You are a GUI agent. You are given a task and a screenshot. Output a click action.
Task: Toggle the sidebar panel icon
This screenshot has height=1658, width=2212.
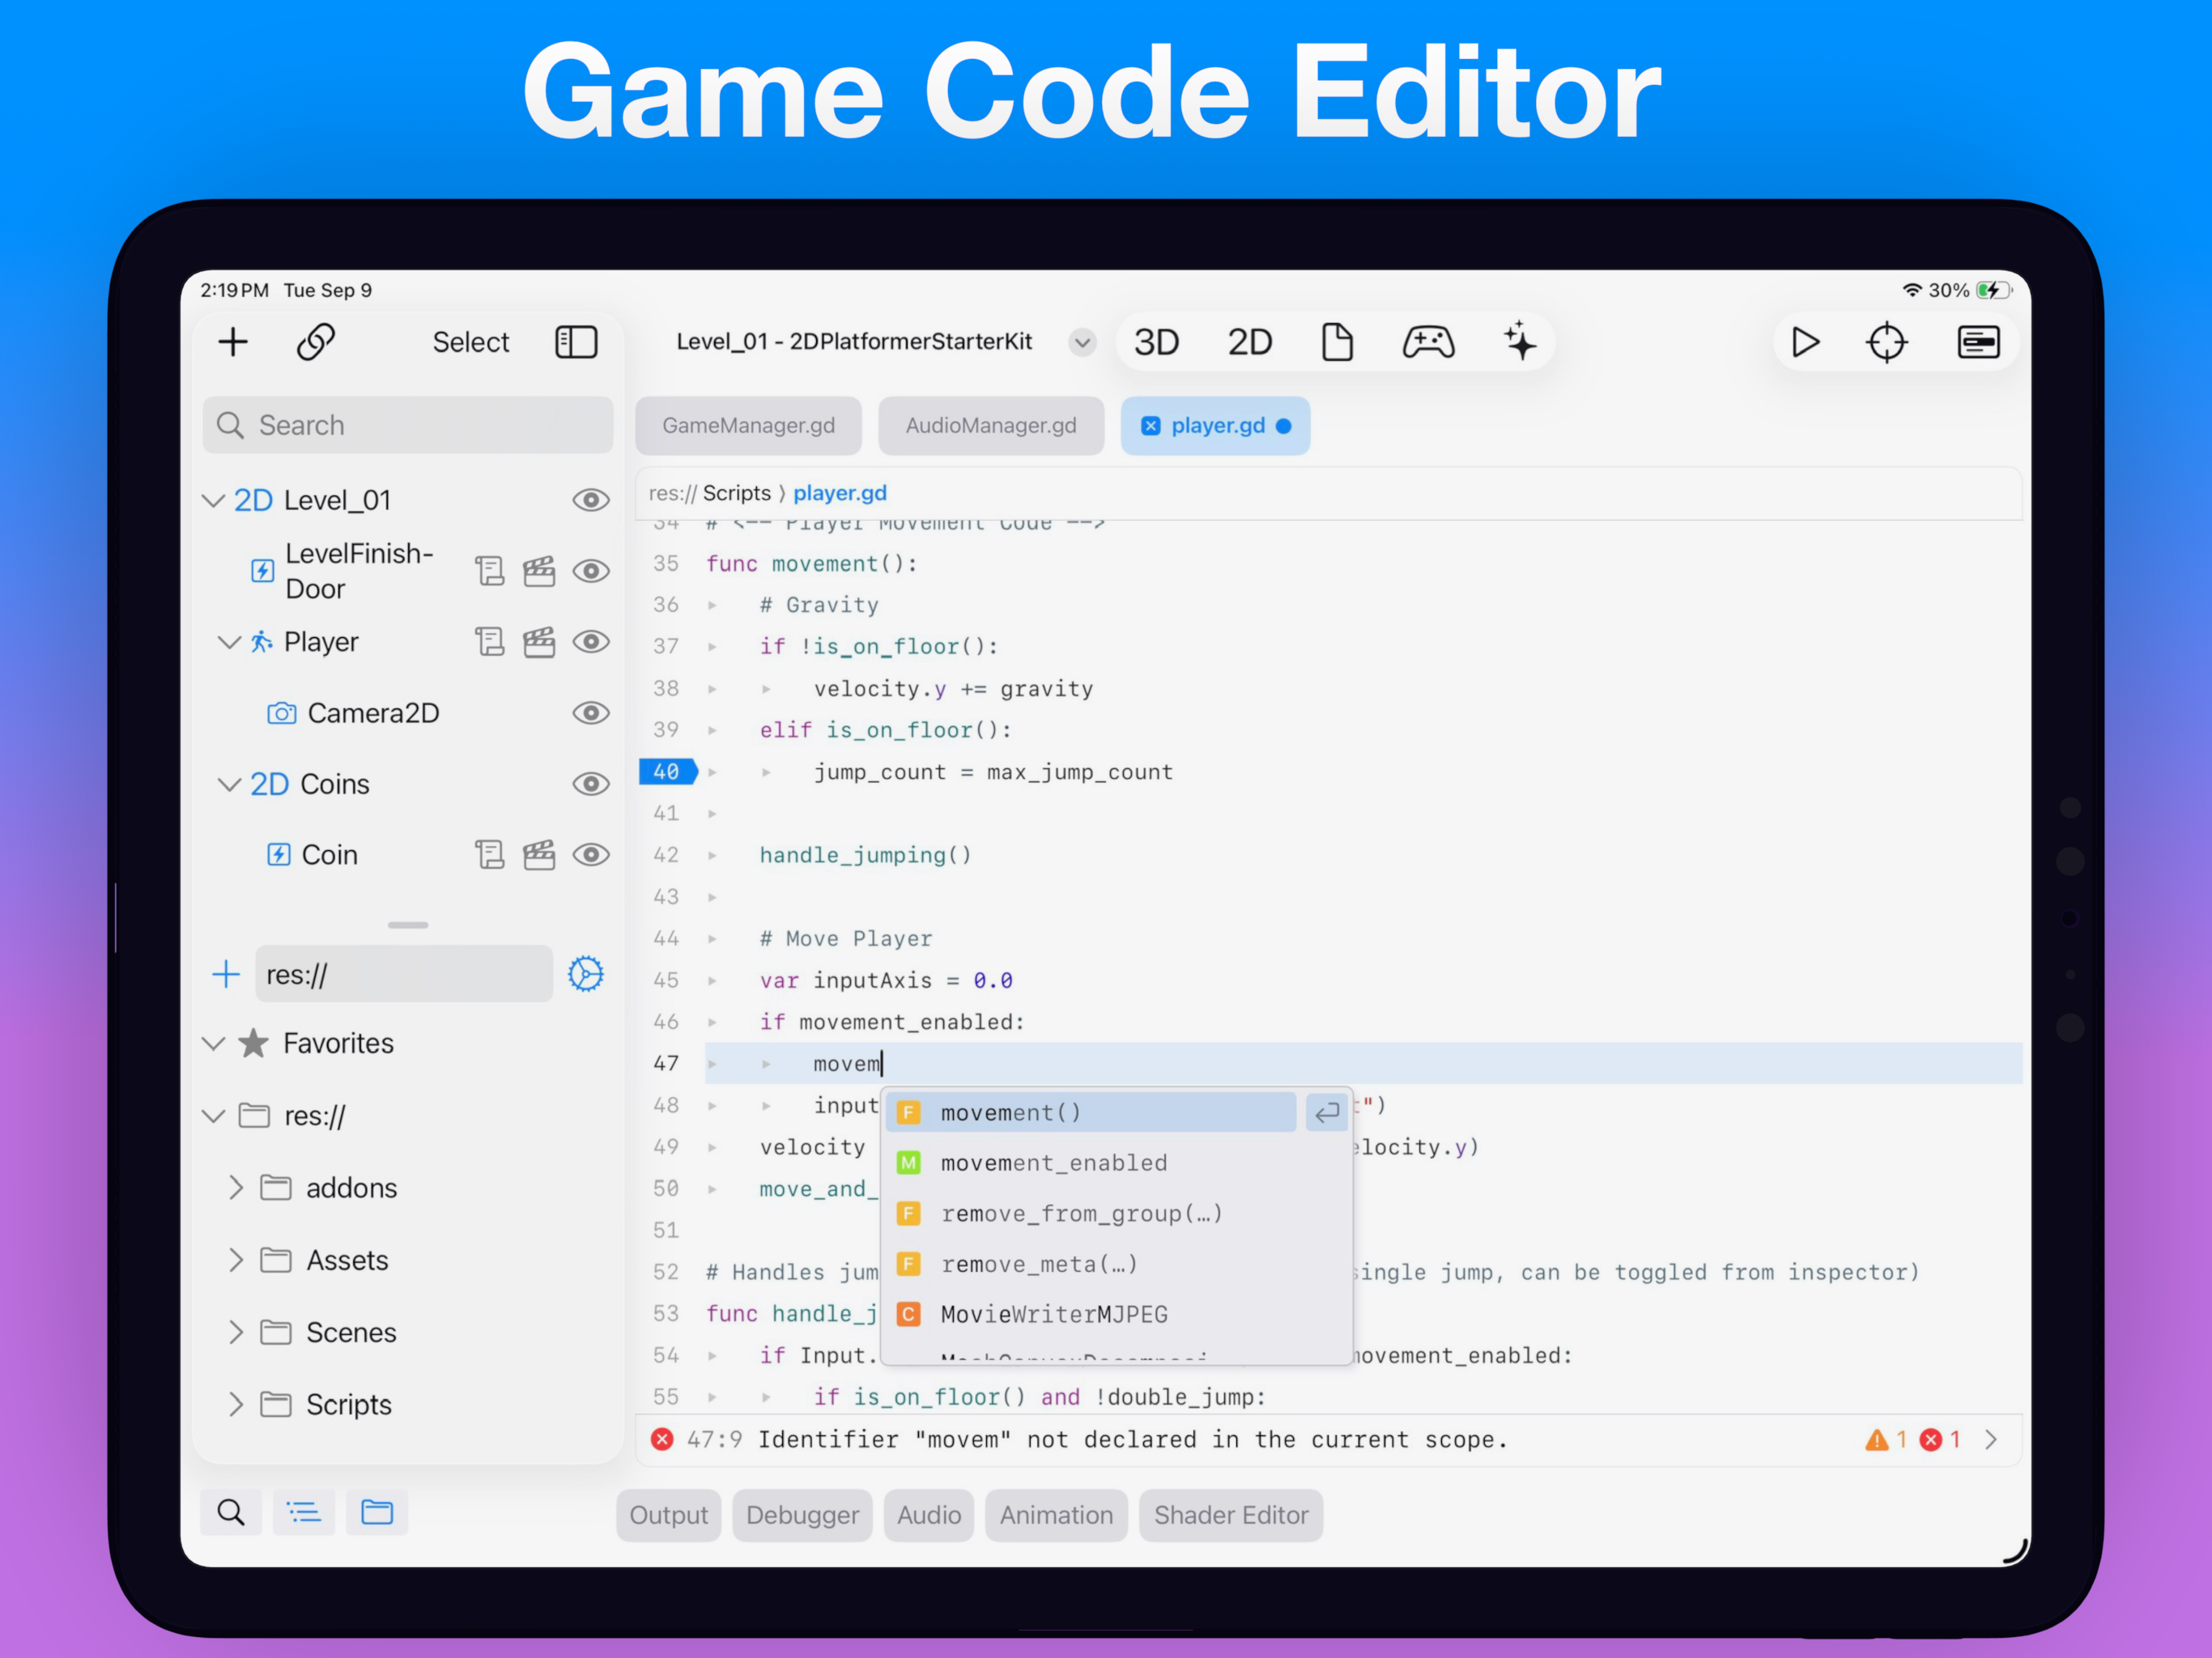coord(577,342)
